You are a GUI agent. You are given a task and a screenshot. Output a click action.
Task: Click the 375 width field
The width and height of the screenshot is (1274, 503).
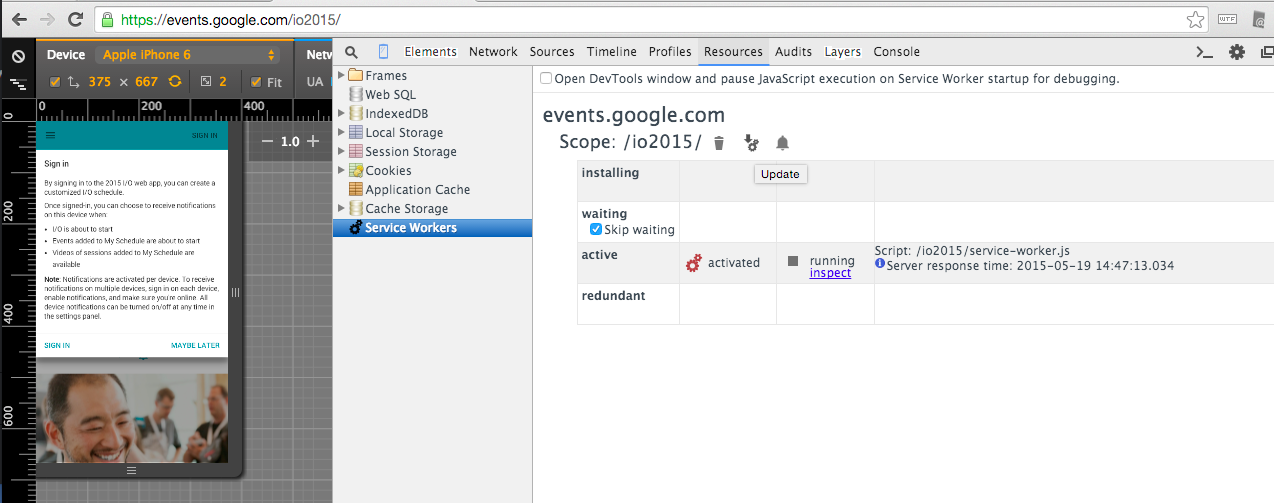99,82
